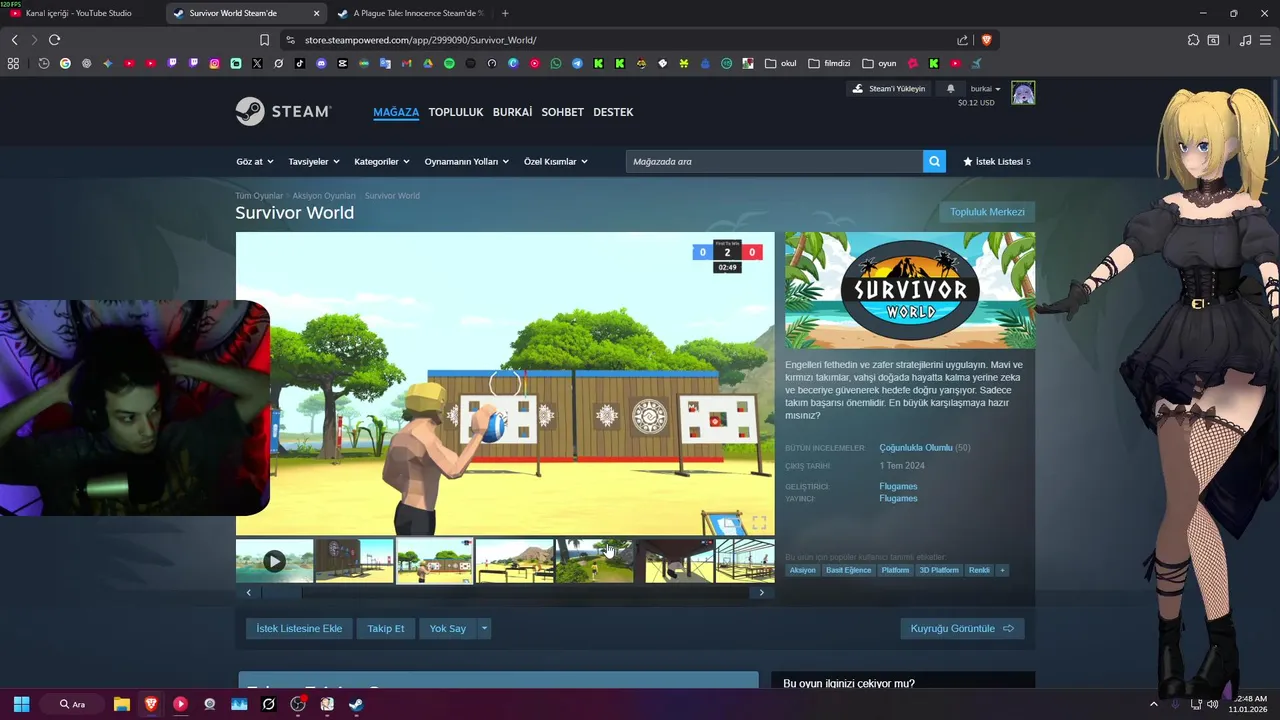Open the Gmail bookmark icon
Viewport: 1280px width, 720px height.
point(406,63)
